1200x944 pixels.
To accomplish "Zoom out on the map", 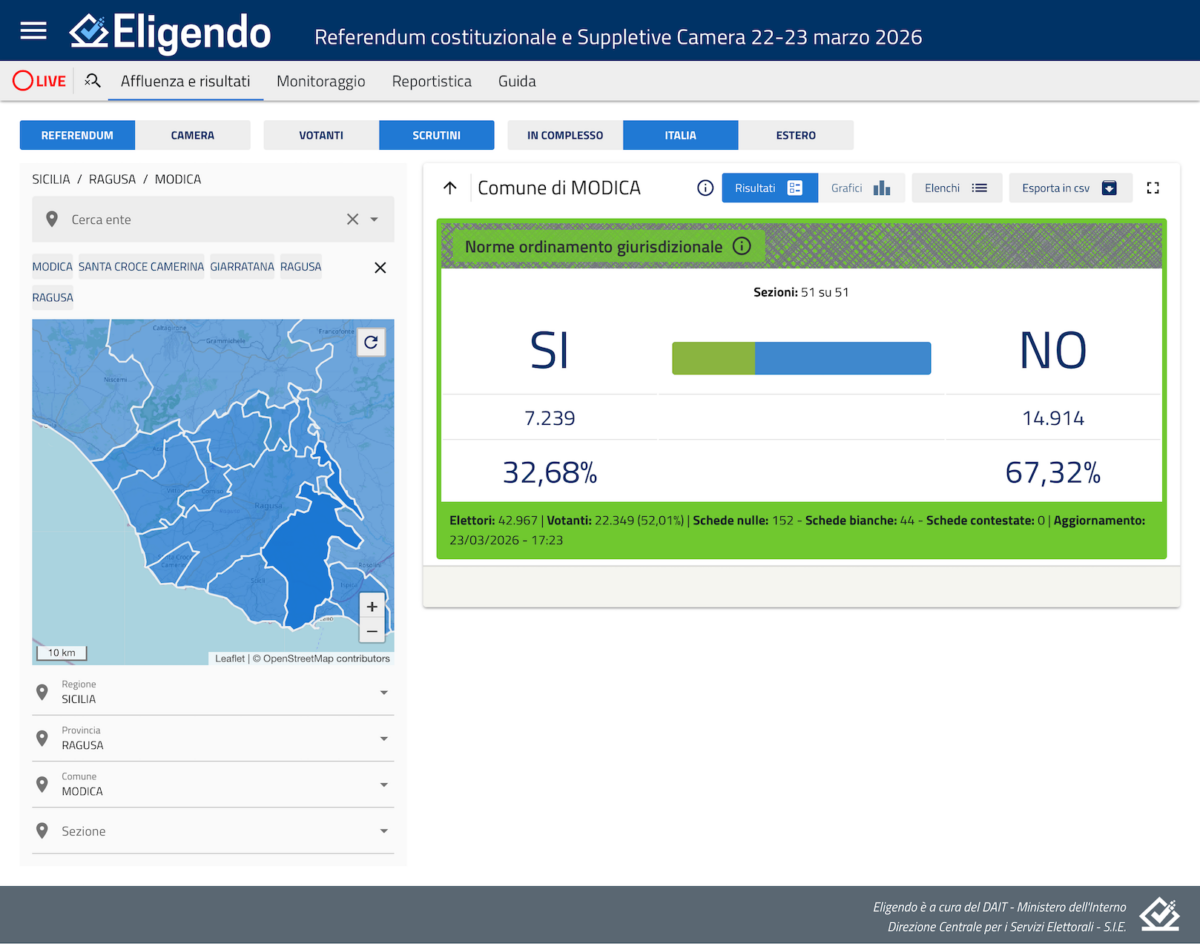I will click(x=372, y=631).
